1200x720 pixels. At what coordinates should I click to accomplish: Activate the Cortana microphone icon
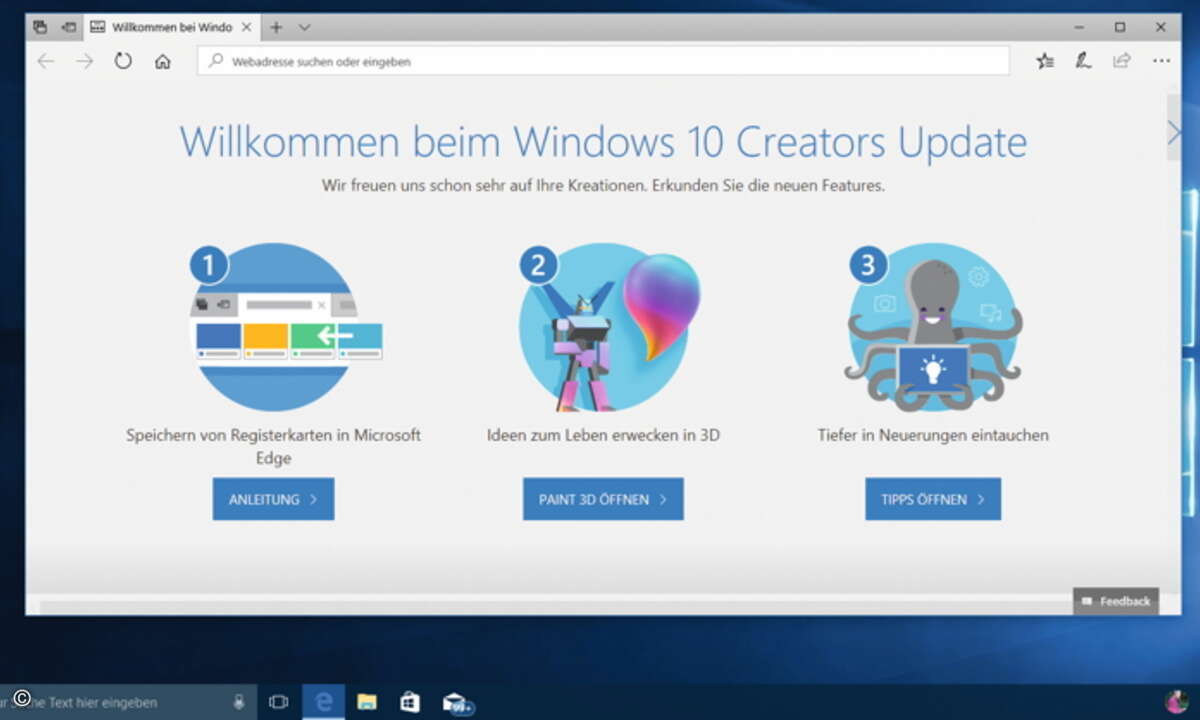click(x=240, y=702)
